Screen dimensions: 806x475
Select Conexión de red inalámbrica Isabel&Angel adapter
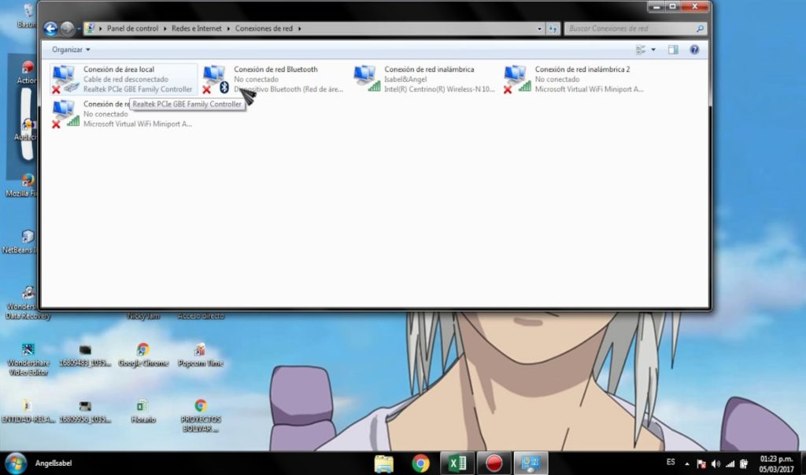(x=425, y=79)
